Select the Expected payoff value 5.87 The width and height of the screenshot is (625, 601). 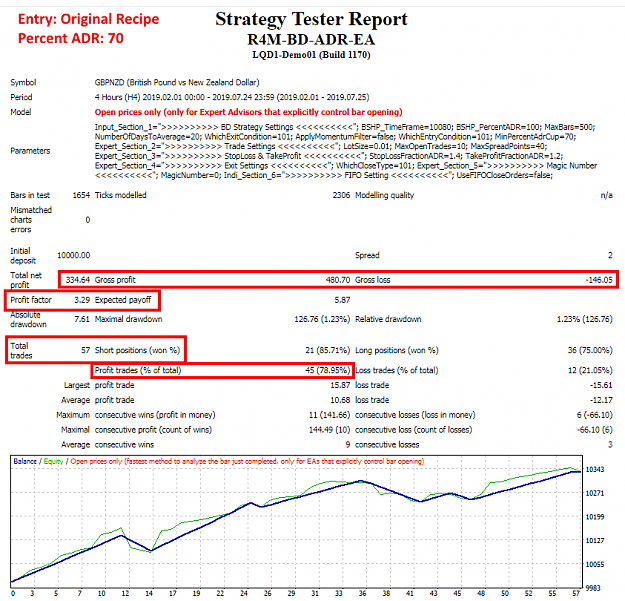[x=342, y=300]
